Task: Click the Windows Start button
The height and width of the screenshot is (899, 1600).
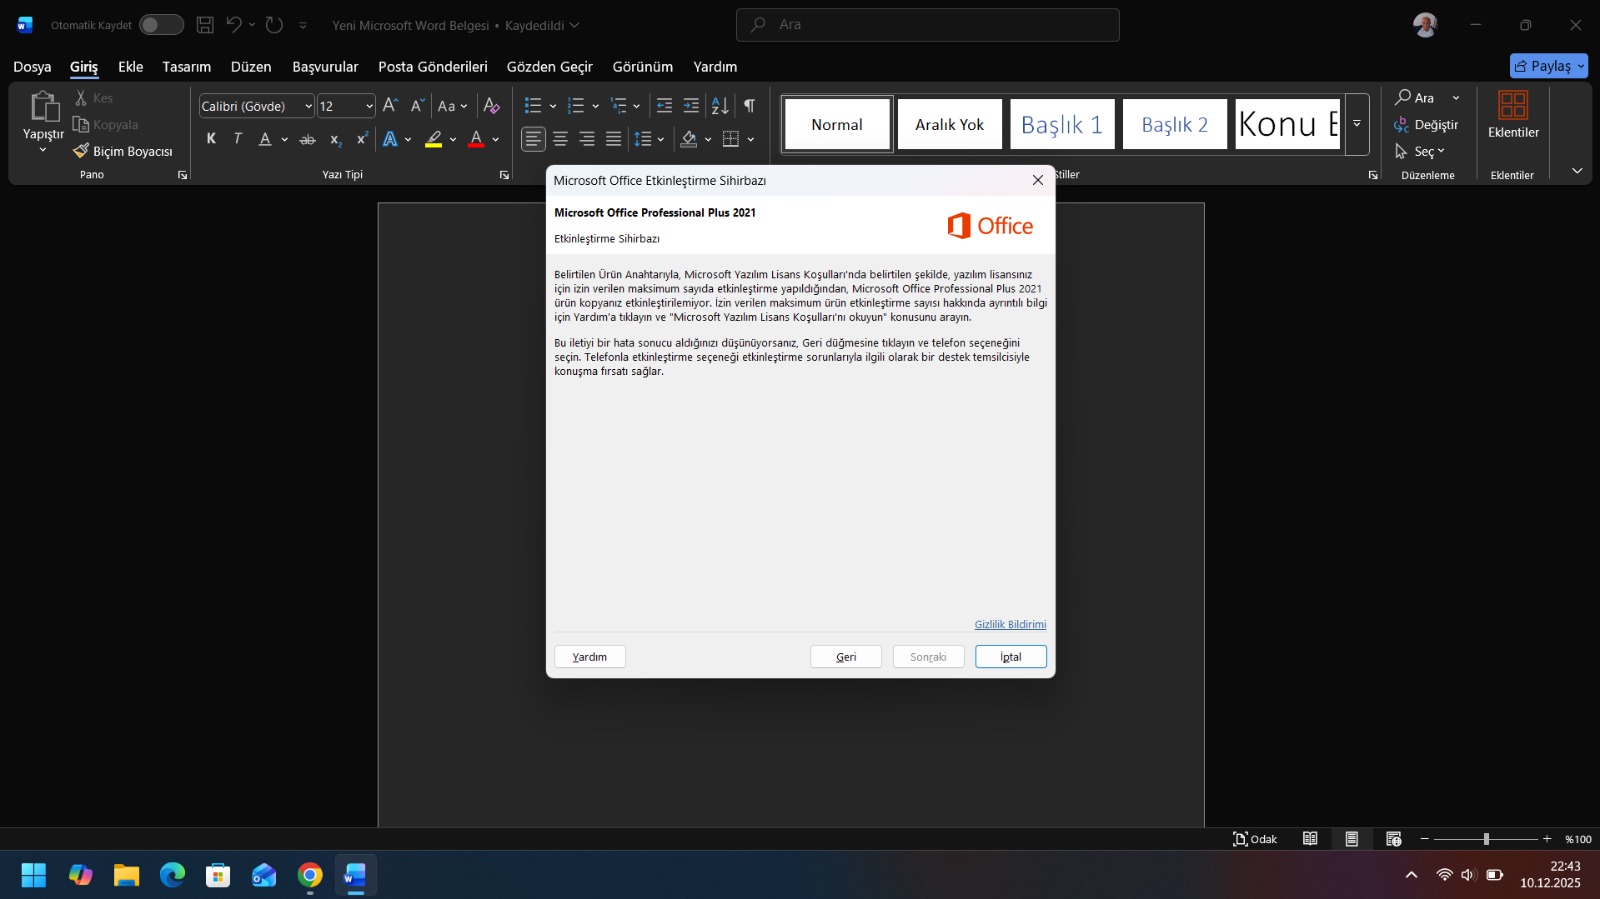Action: 34,876
